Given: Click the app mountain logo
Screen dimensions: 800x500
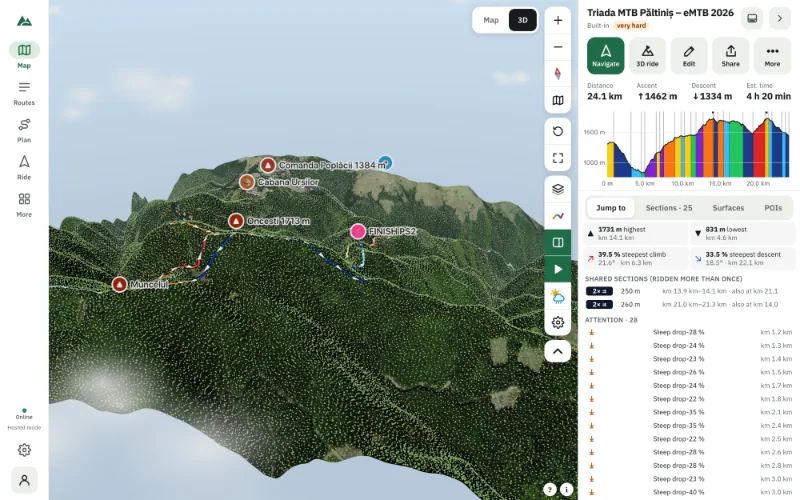Looking at the screenshot, I should pyautogui.click(x=24, y=21).
